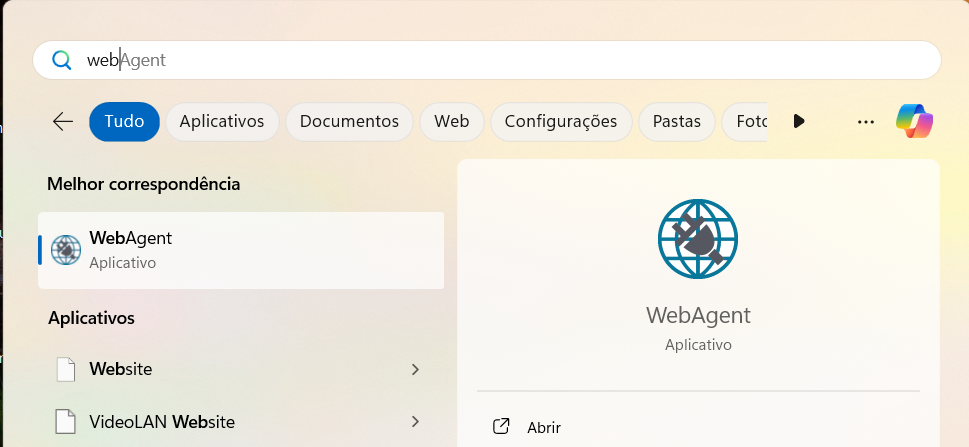
Task: Show more filters with the play arrow
Action: (799, 121)
